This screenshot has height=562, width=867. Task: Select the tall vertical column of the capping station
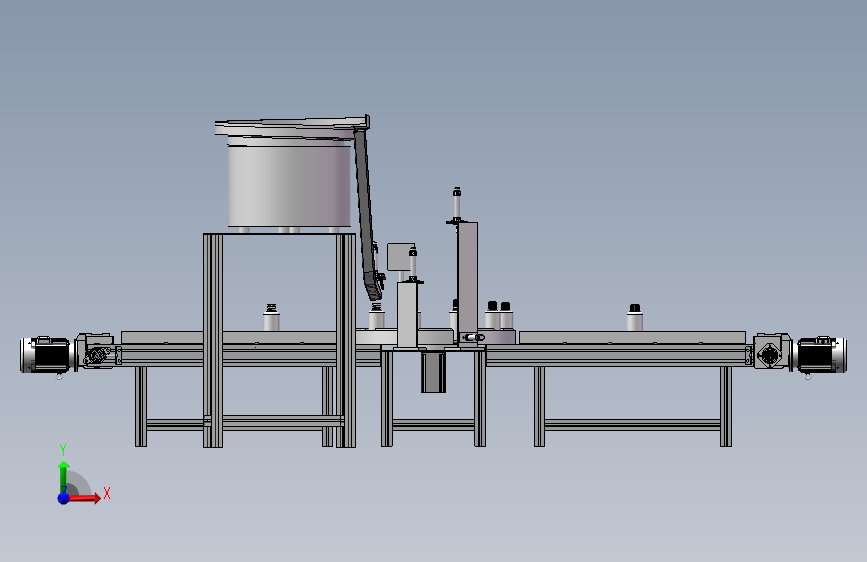(x=468, y=284)
